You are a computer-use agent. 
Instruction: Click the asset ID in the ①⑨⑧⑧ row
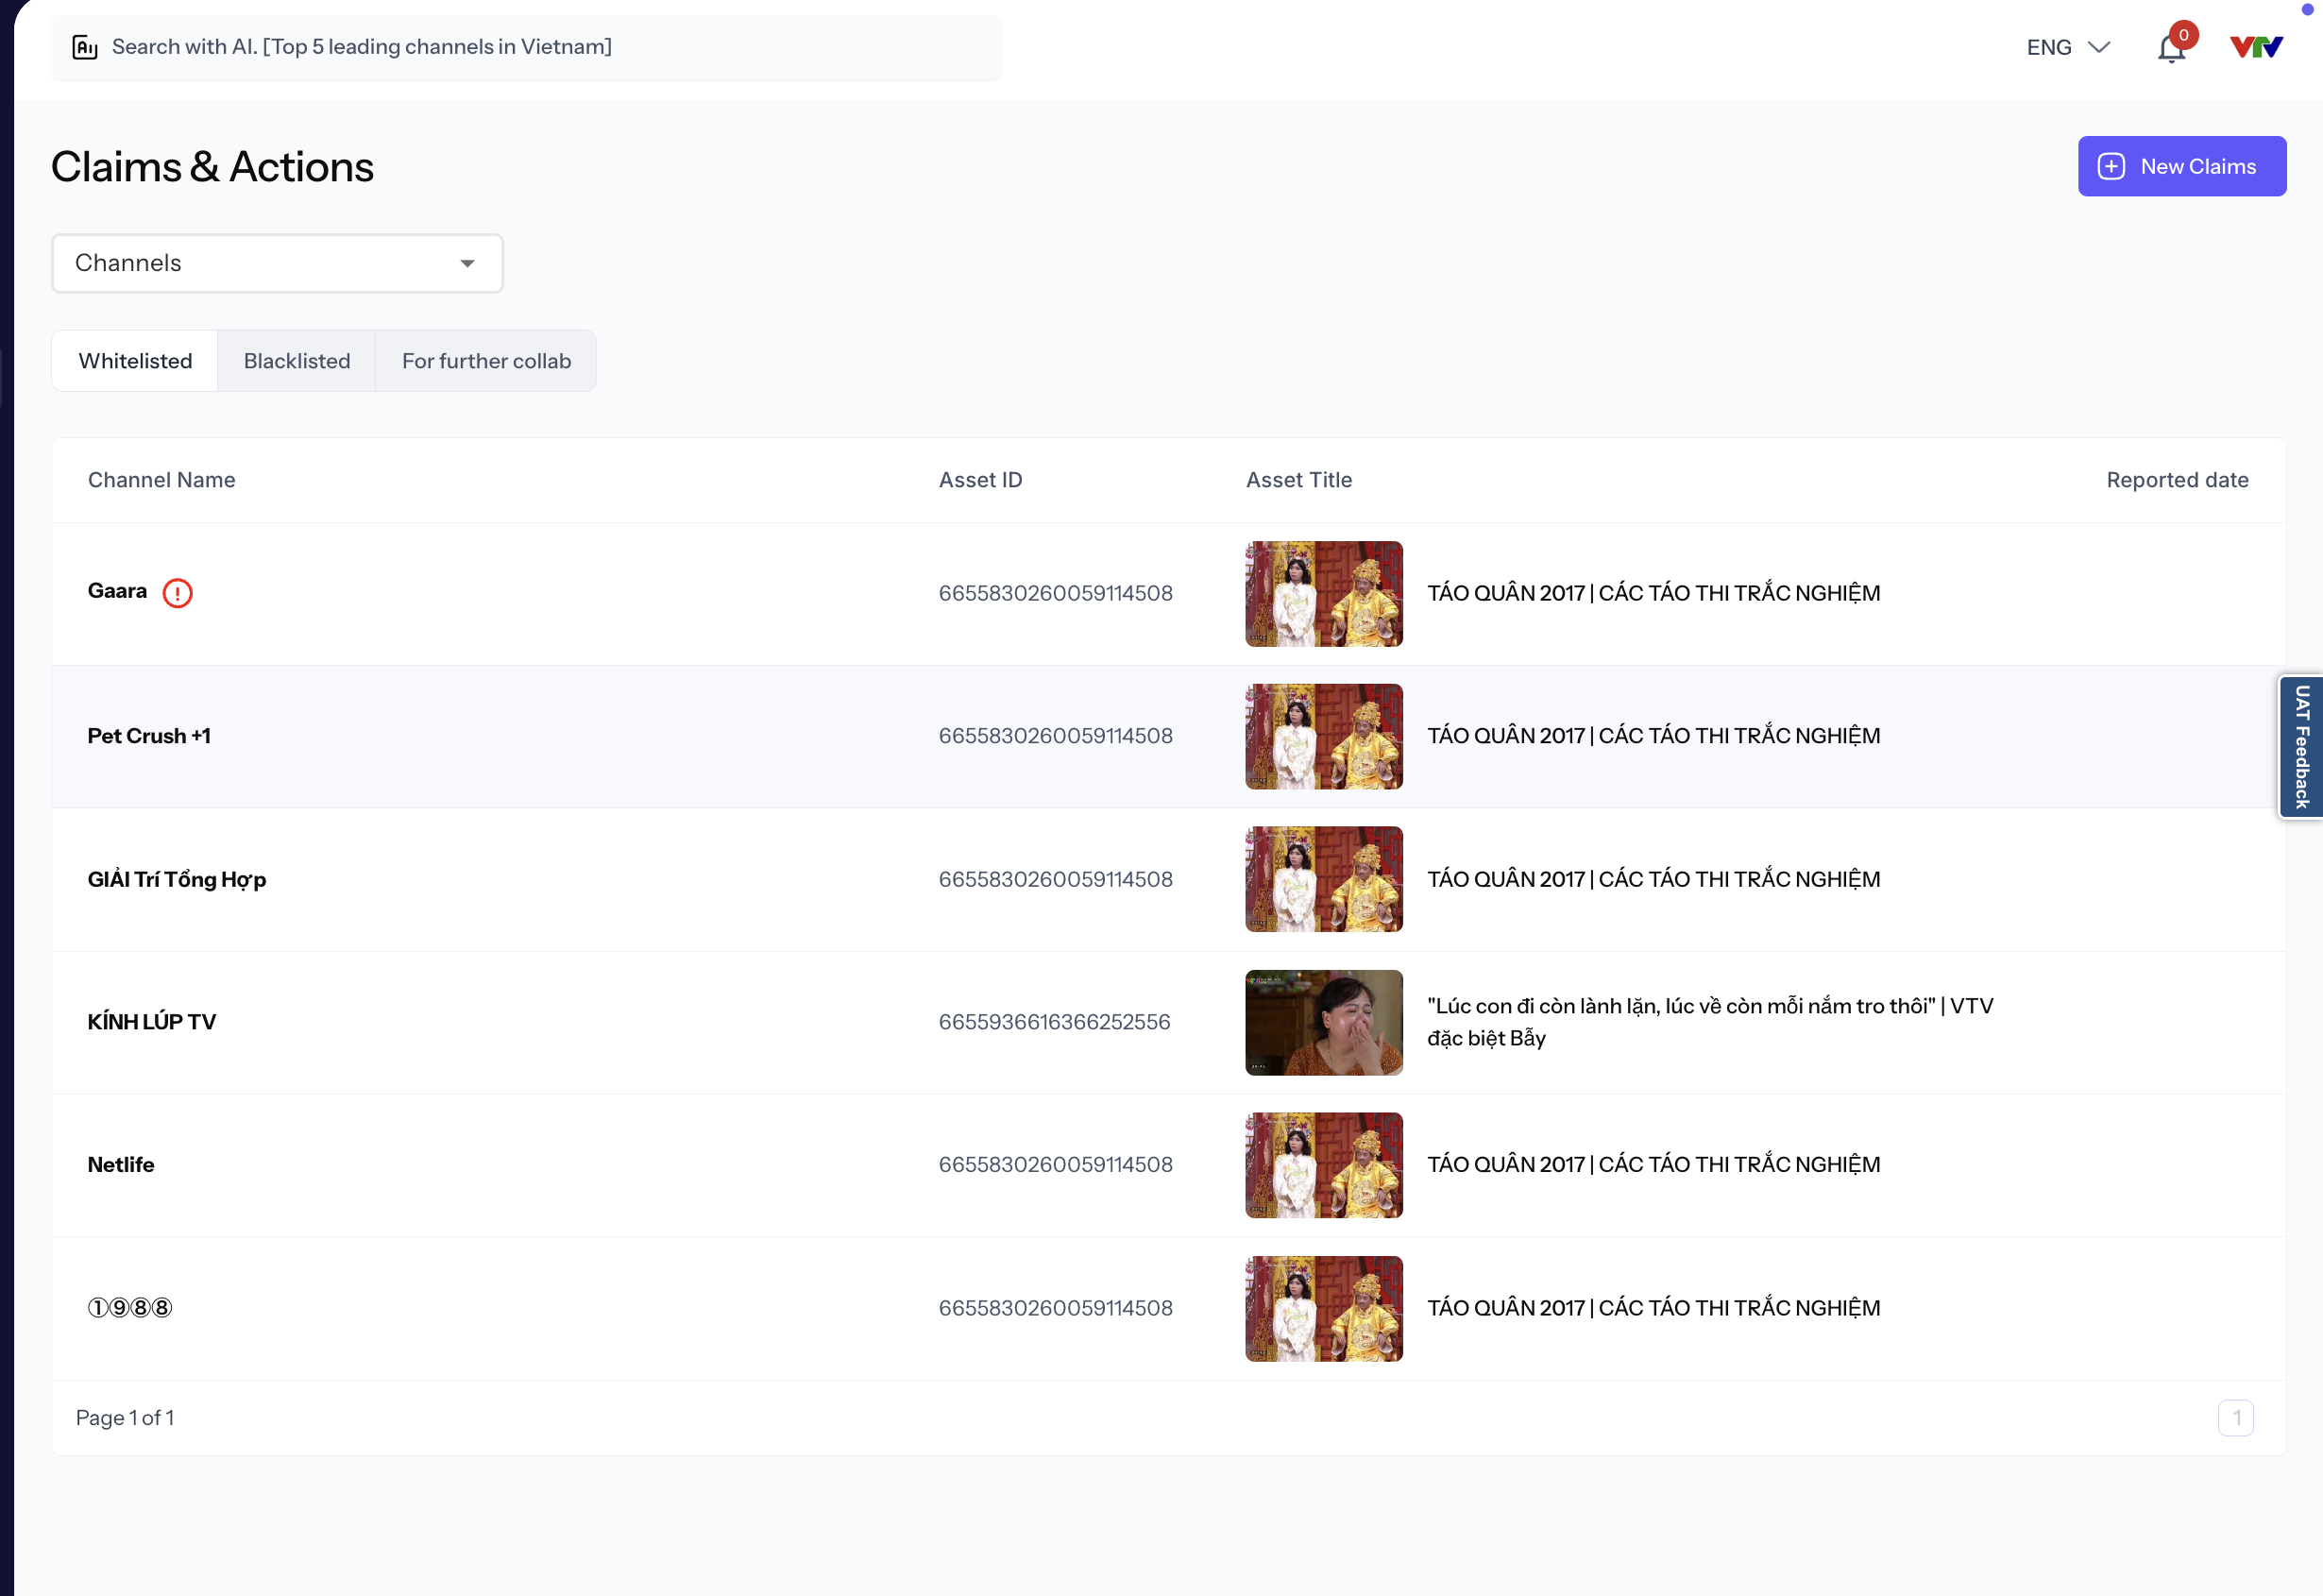tap(1056, 1308)
